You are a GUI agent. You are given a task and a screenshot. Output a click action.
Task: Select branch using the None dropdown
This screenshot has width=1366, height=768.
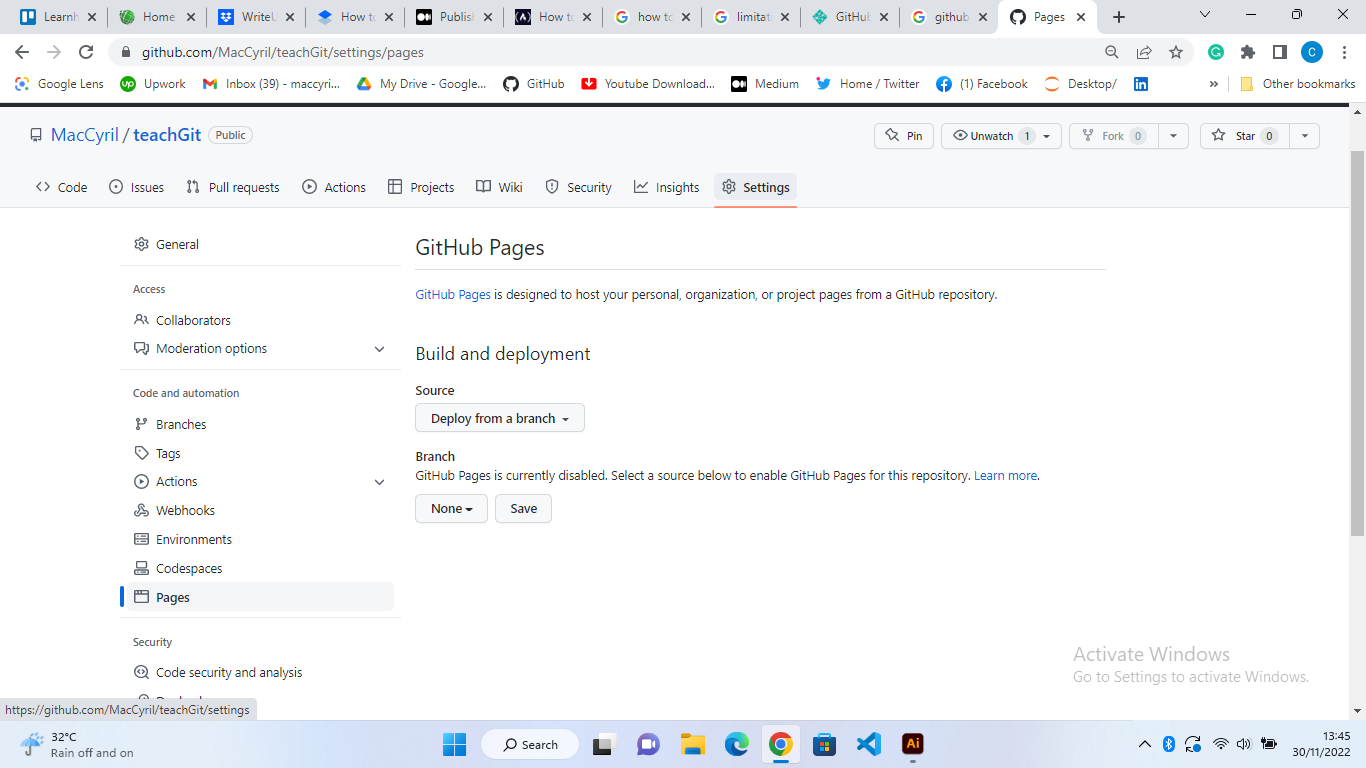click(x=451, y=508)
